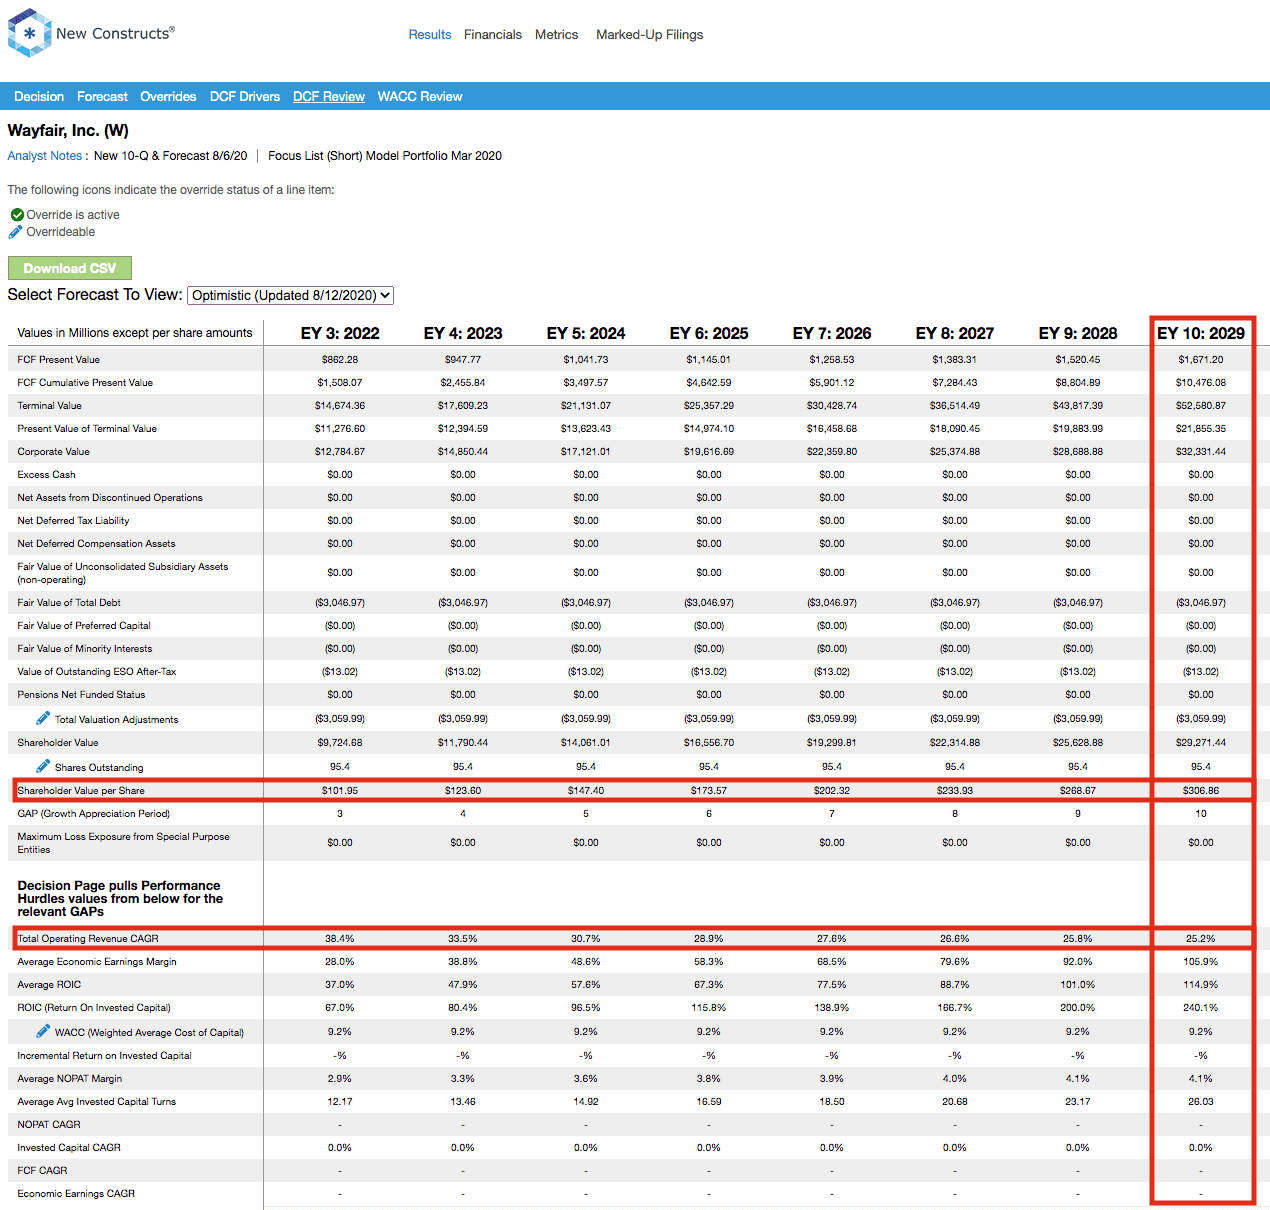
Task: Click the EY 6: 2025 column header
Action: [x=709, y=333]
